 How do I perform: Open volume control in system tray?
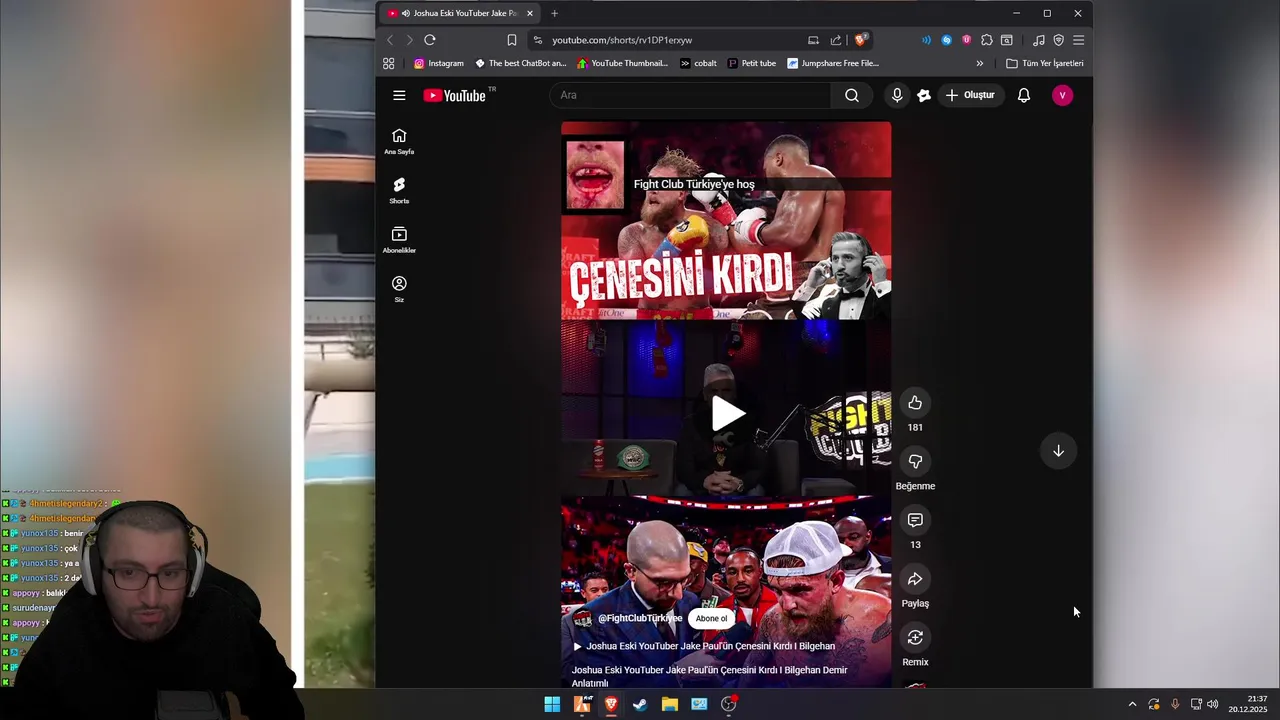1213,704
